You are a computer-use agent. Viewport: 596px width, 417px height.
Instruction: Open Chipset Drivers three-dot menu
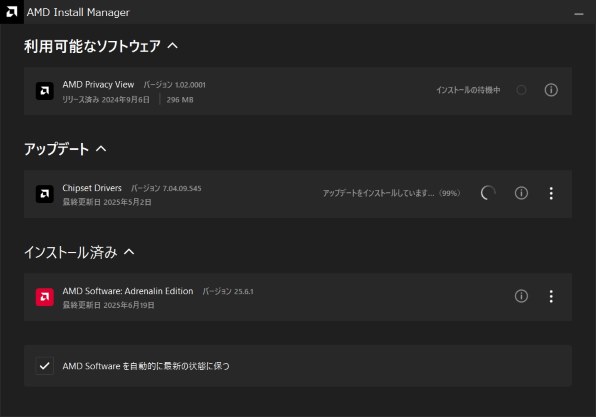click(x=551, y=193)
